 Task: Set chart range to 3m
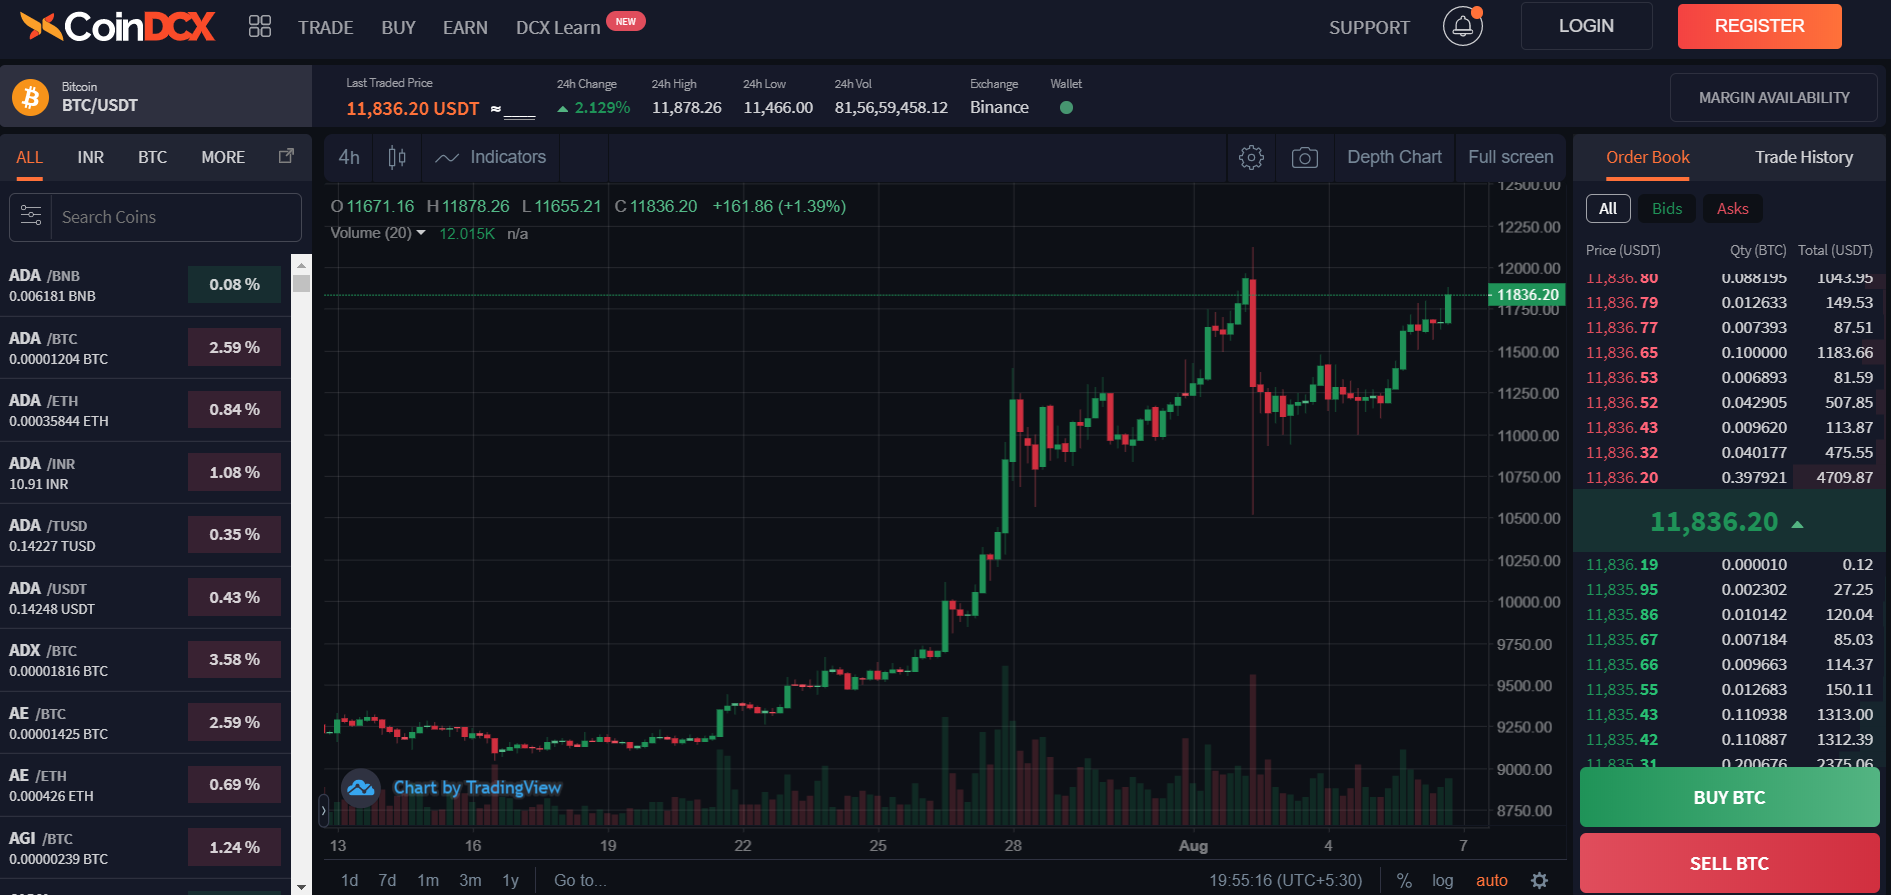pos(470,880)
